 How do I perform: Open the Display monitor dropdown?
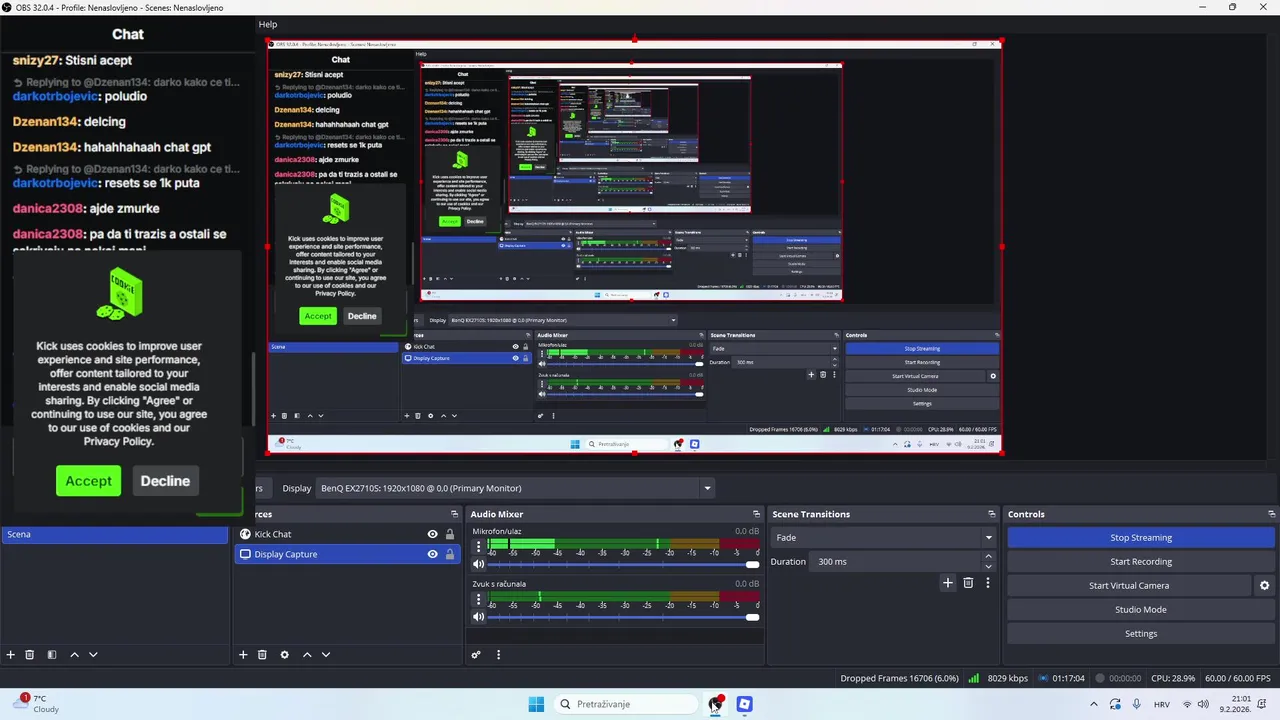tap(515, 488)
